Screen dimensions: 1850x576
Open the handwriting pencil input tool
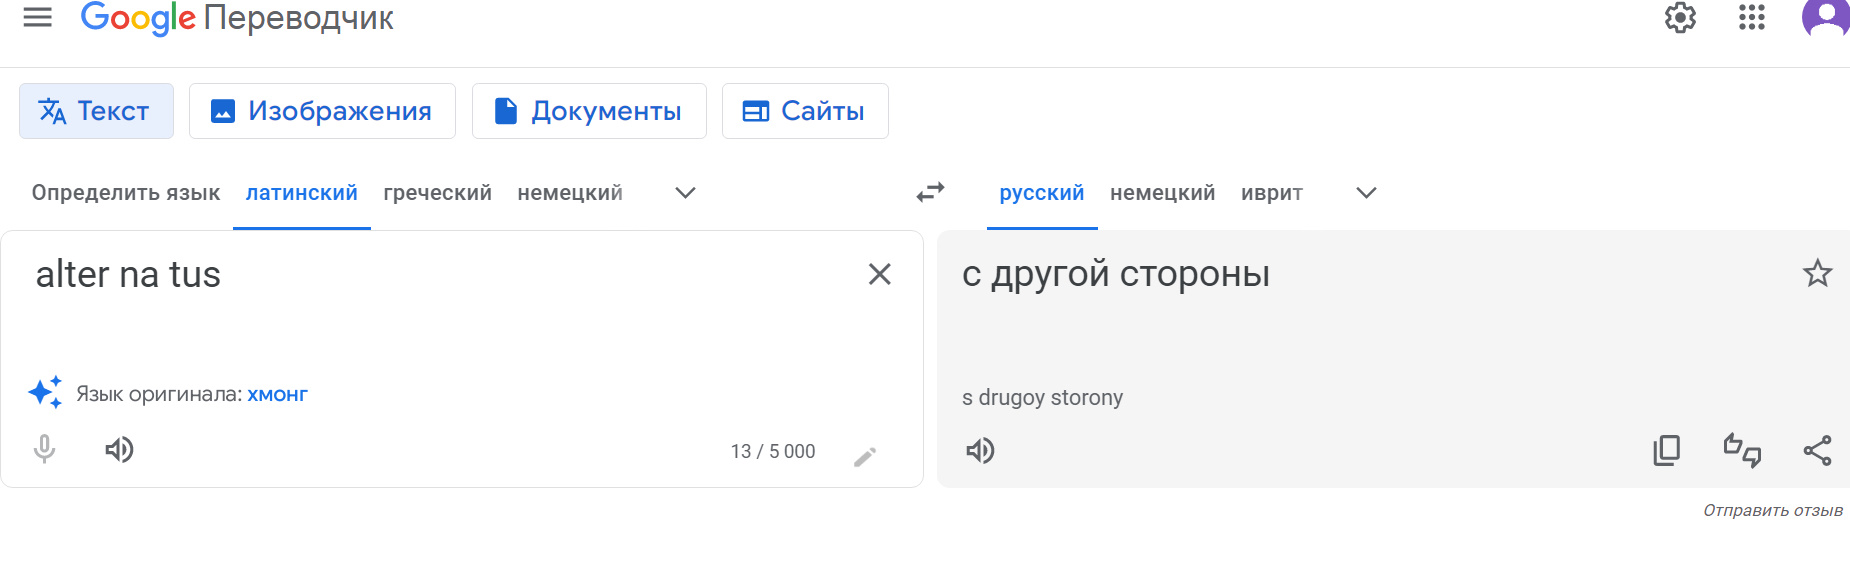(x=865, y=457)
